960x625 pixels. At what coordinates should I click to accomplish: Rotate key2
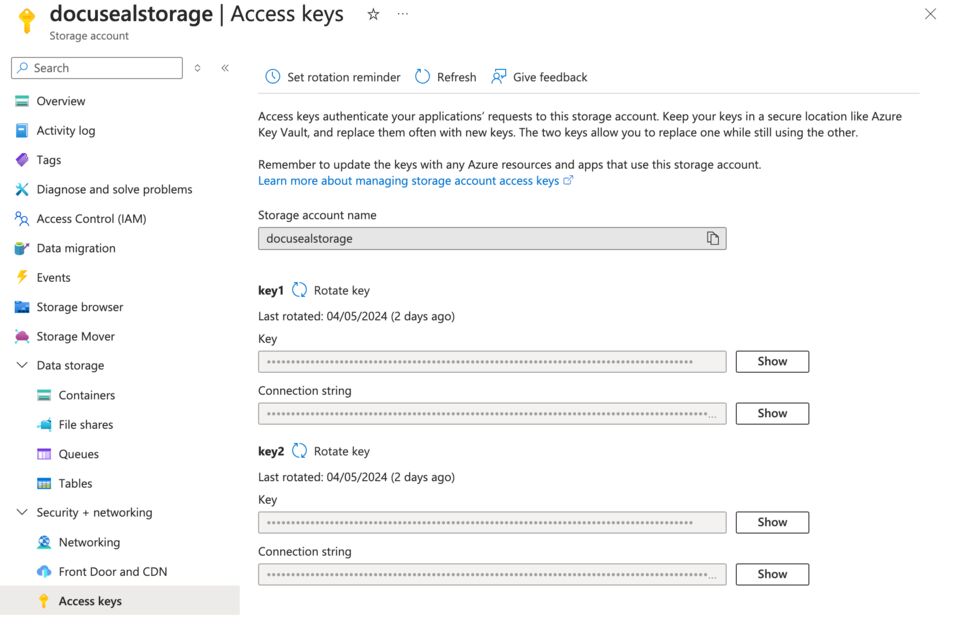click(331, 451)
